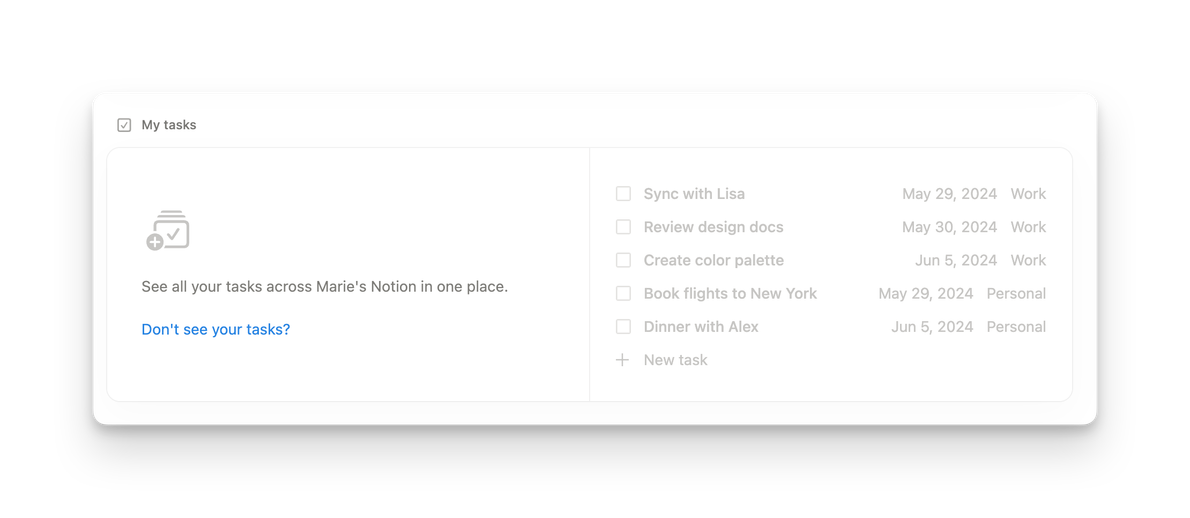This screenshot has height=518, width=1190.
Task: Click the May 30, 2024 due date
Action: pos(949,227)
